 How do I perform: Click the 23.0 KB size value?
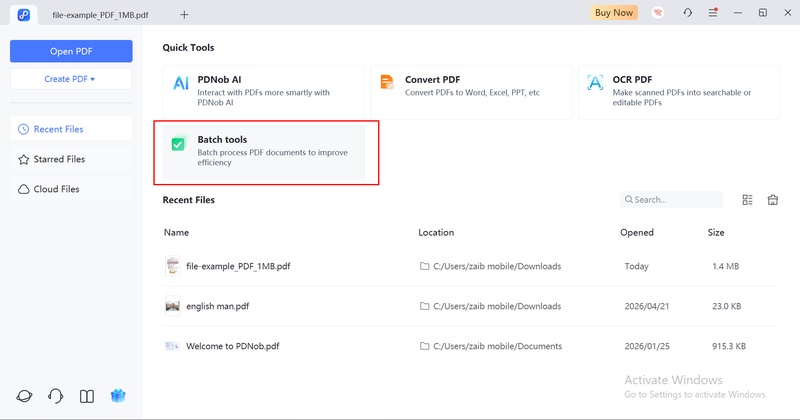(727, 306)
